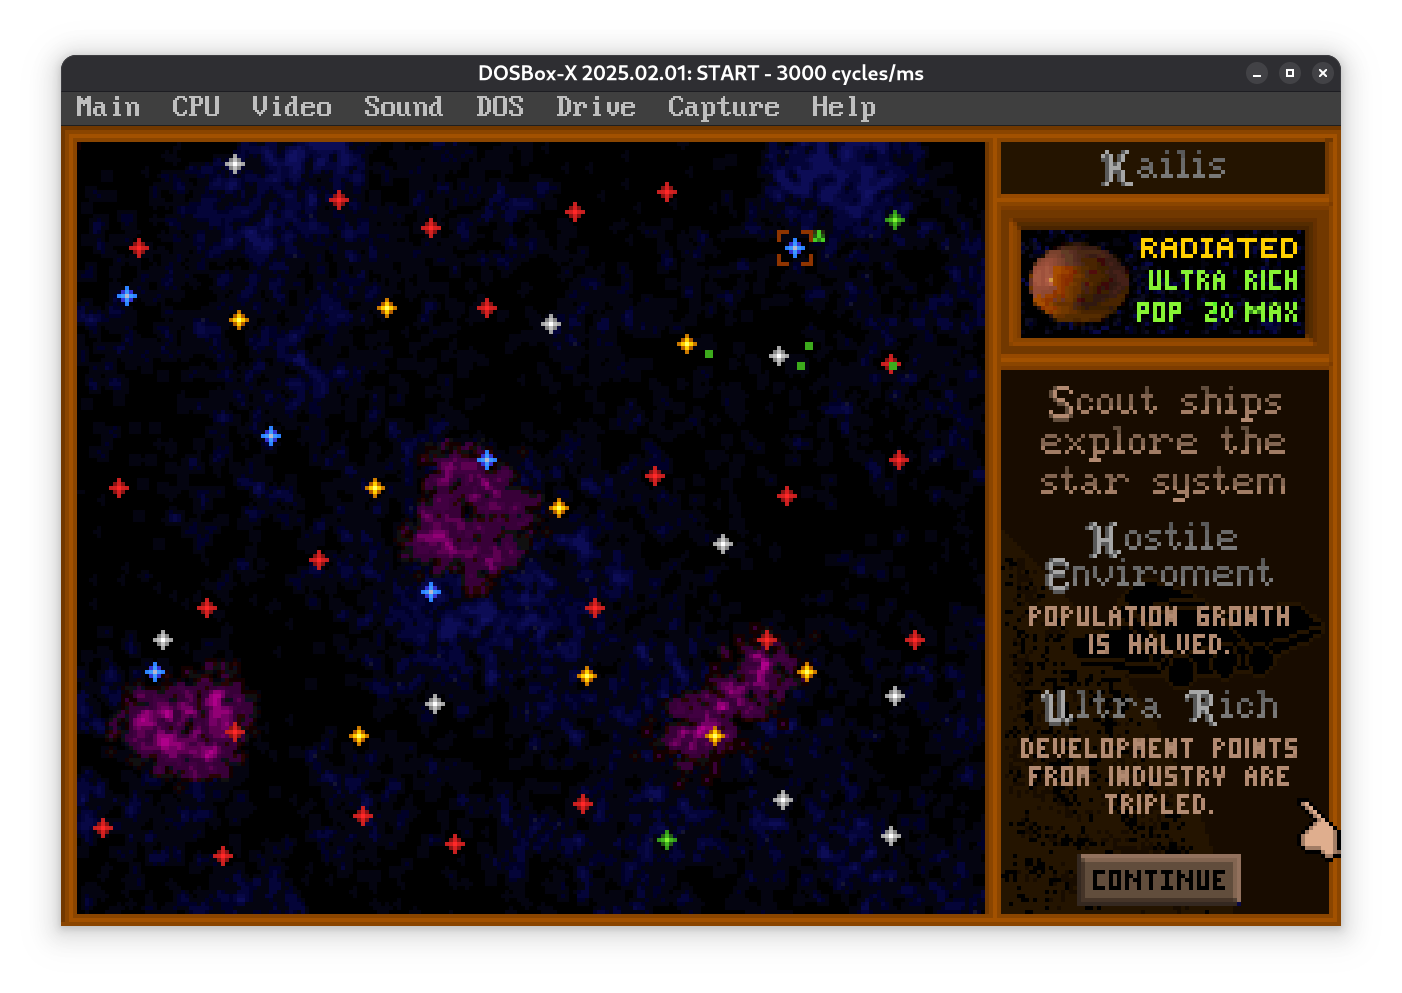Select the bracketed blue Kailis star
This screenshot has width=1402, height=993.
pos(795,248)
